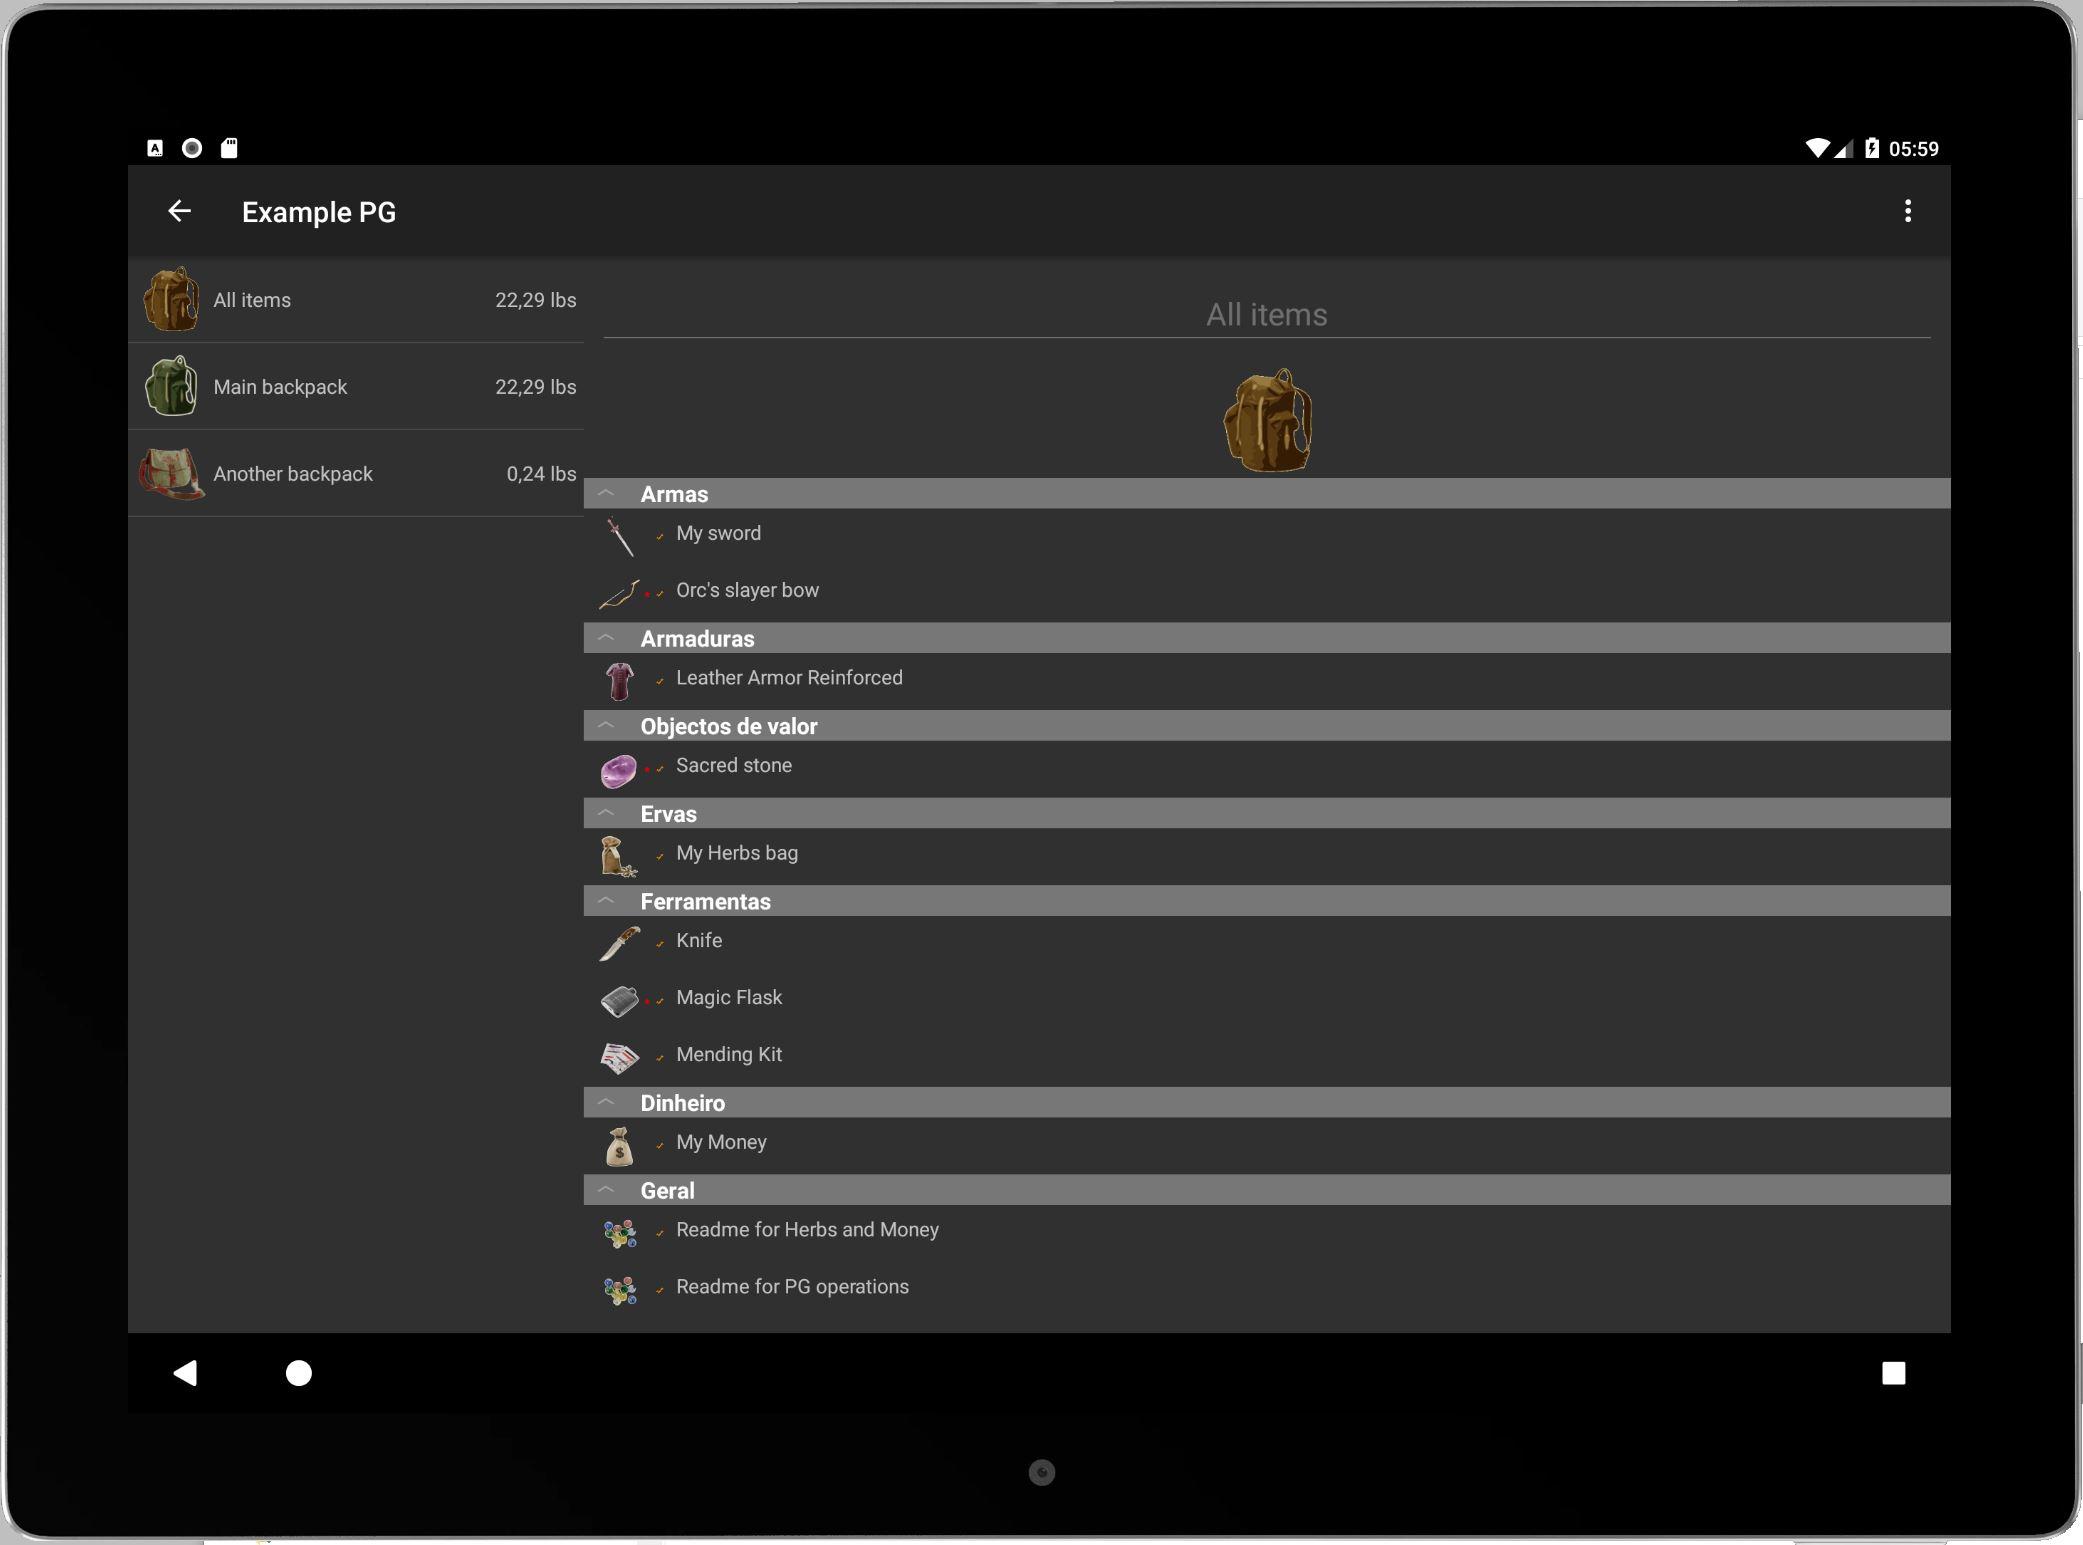This screenshot has width=2083, height=1545.
Task: Collapse the Objectos de valor section
Action: pos(606,726)
